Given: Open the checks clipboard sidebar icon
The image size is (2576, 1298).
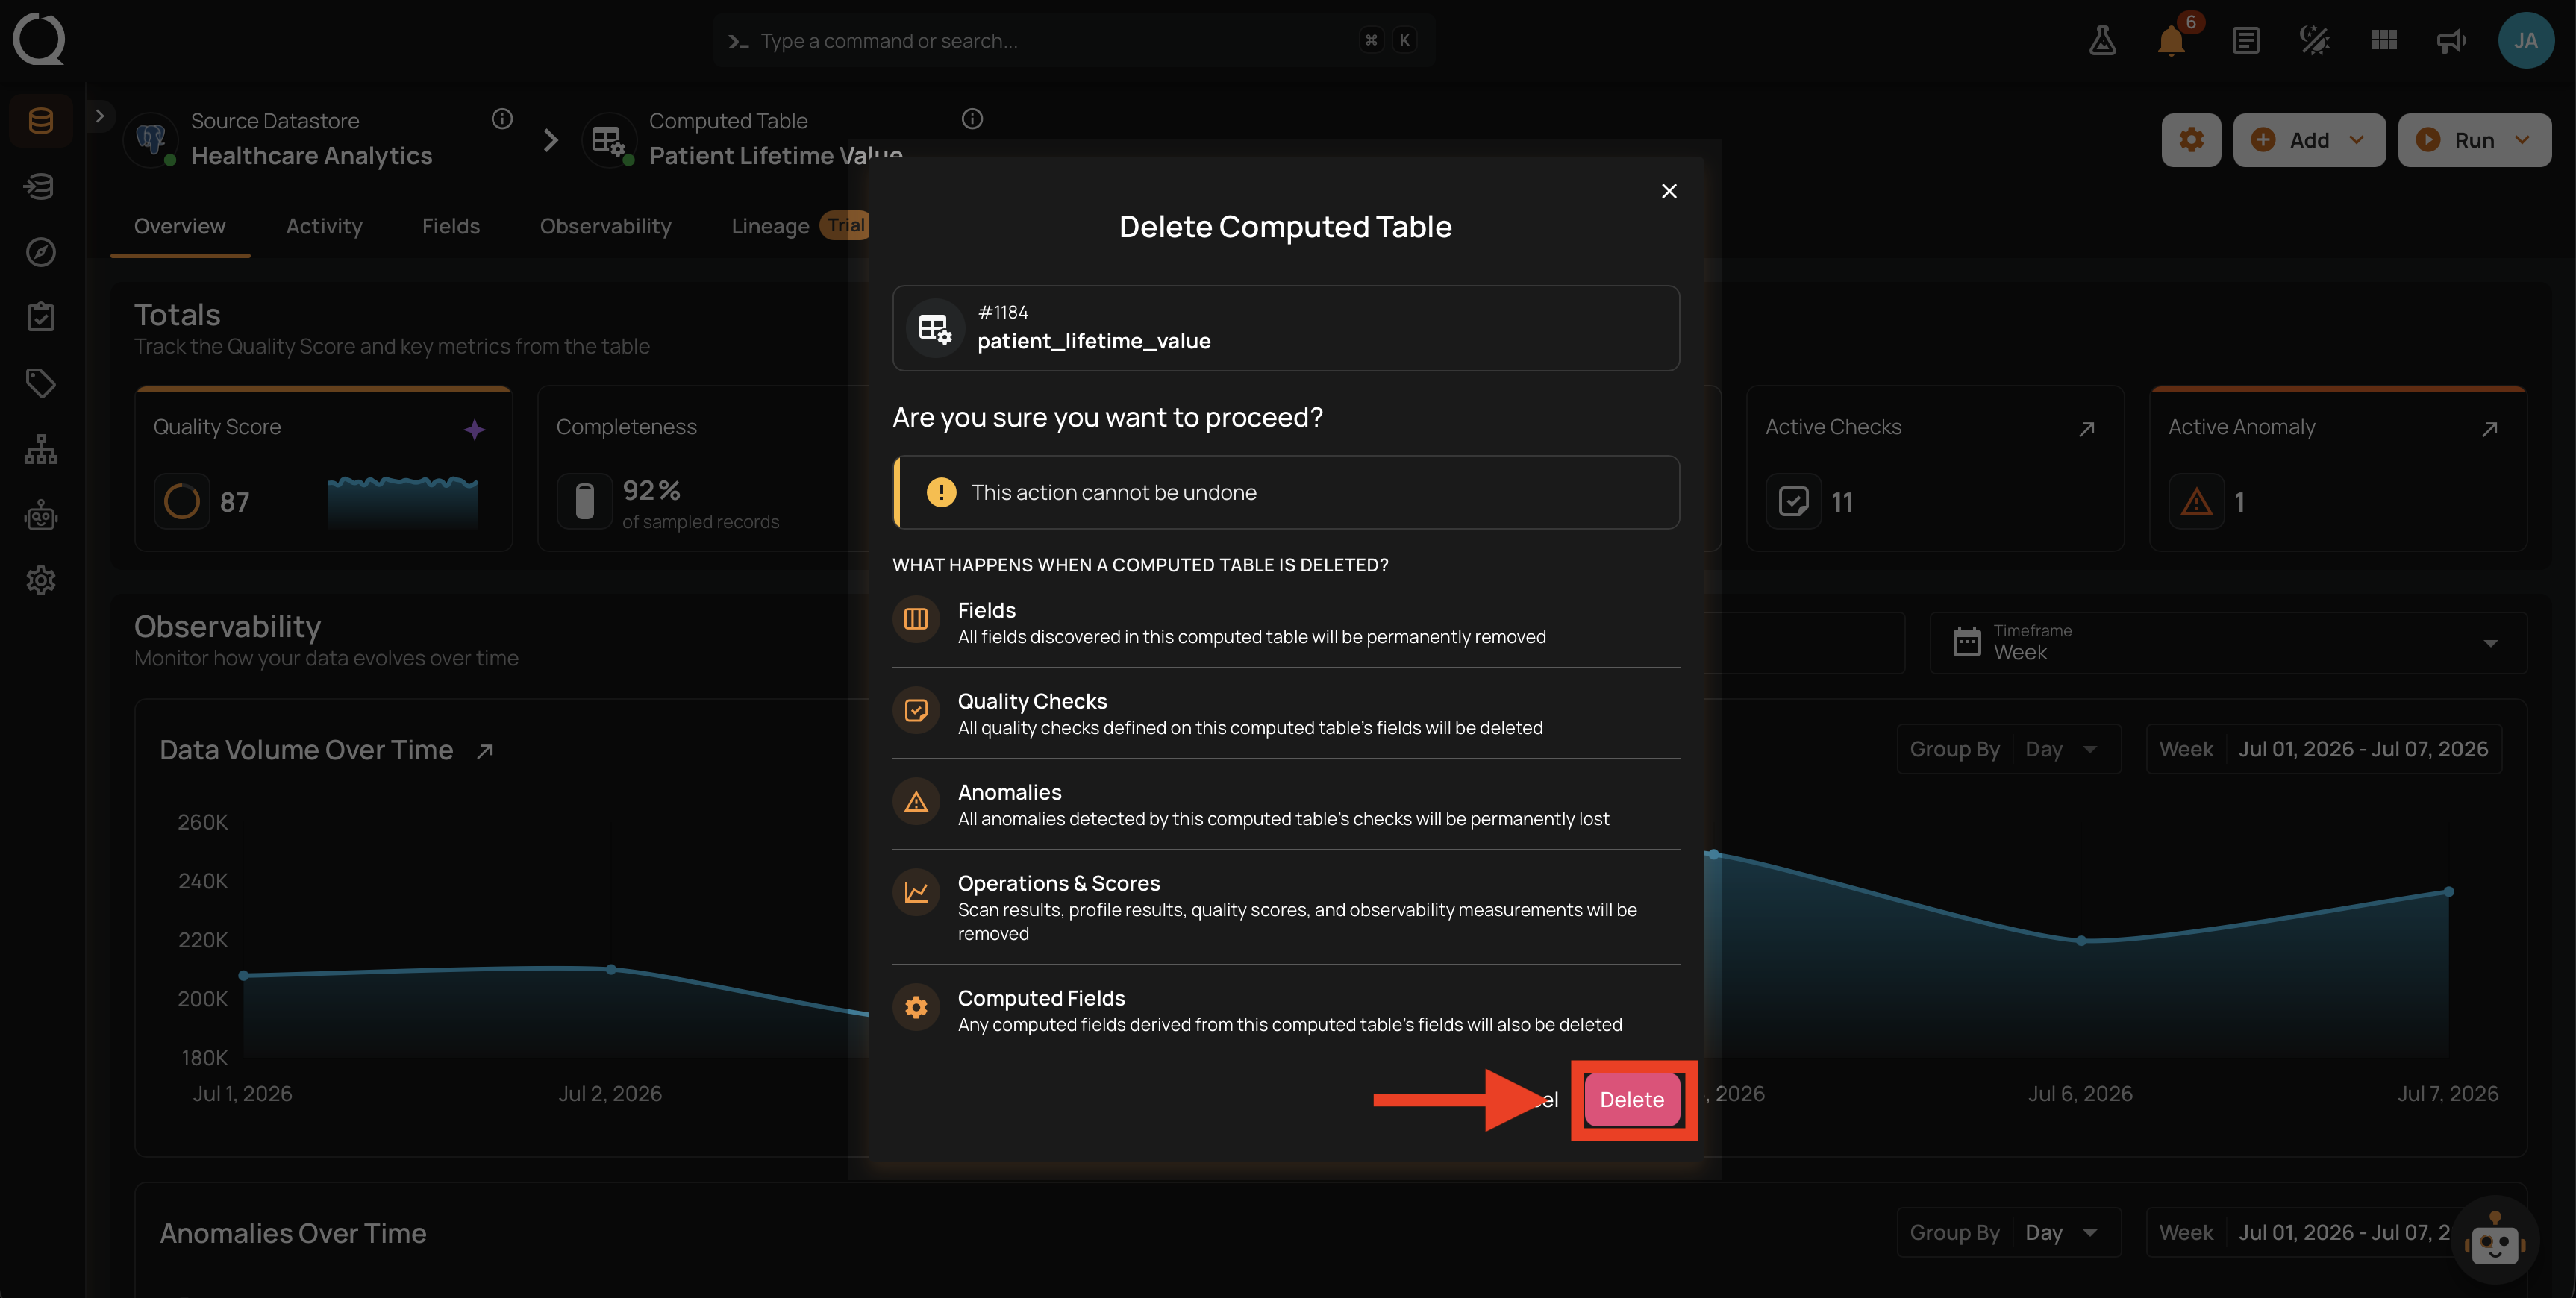Looking at the screenshot, I should (x=40, y=317).
